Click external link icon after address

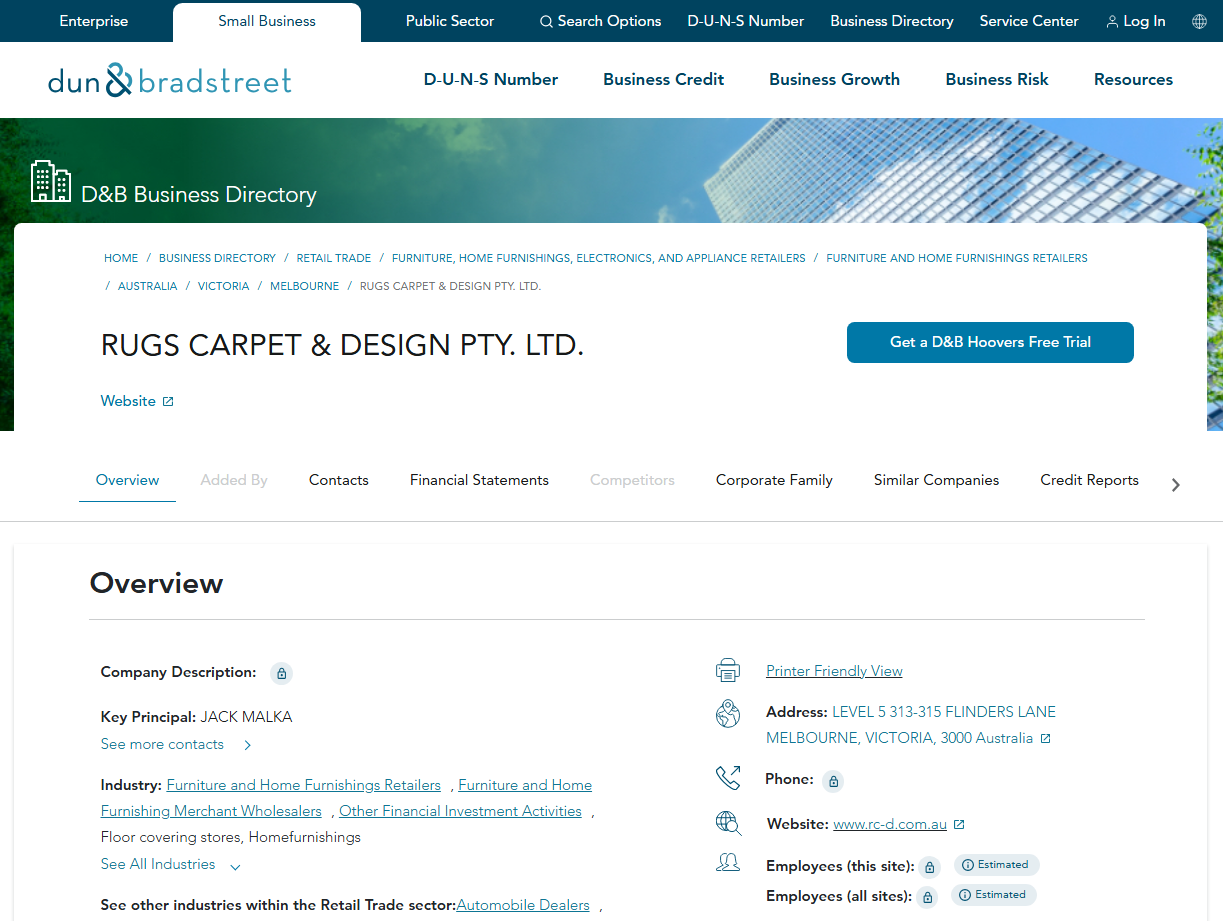click(x=1045, y=738)
